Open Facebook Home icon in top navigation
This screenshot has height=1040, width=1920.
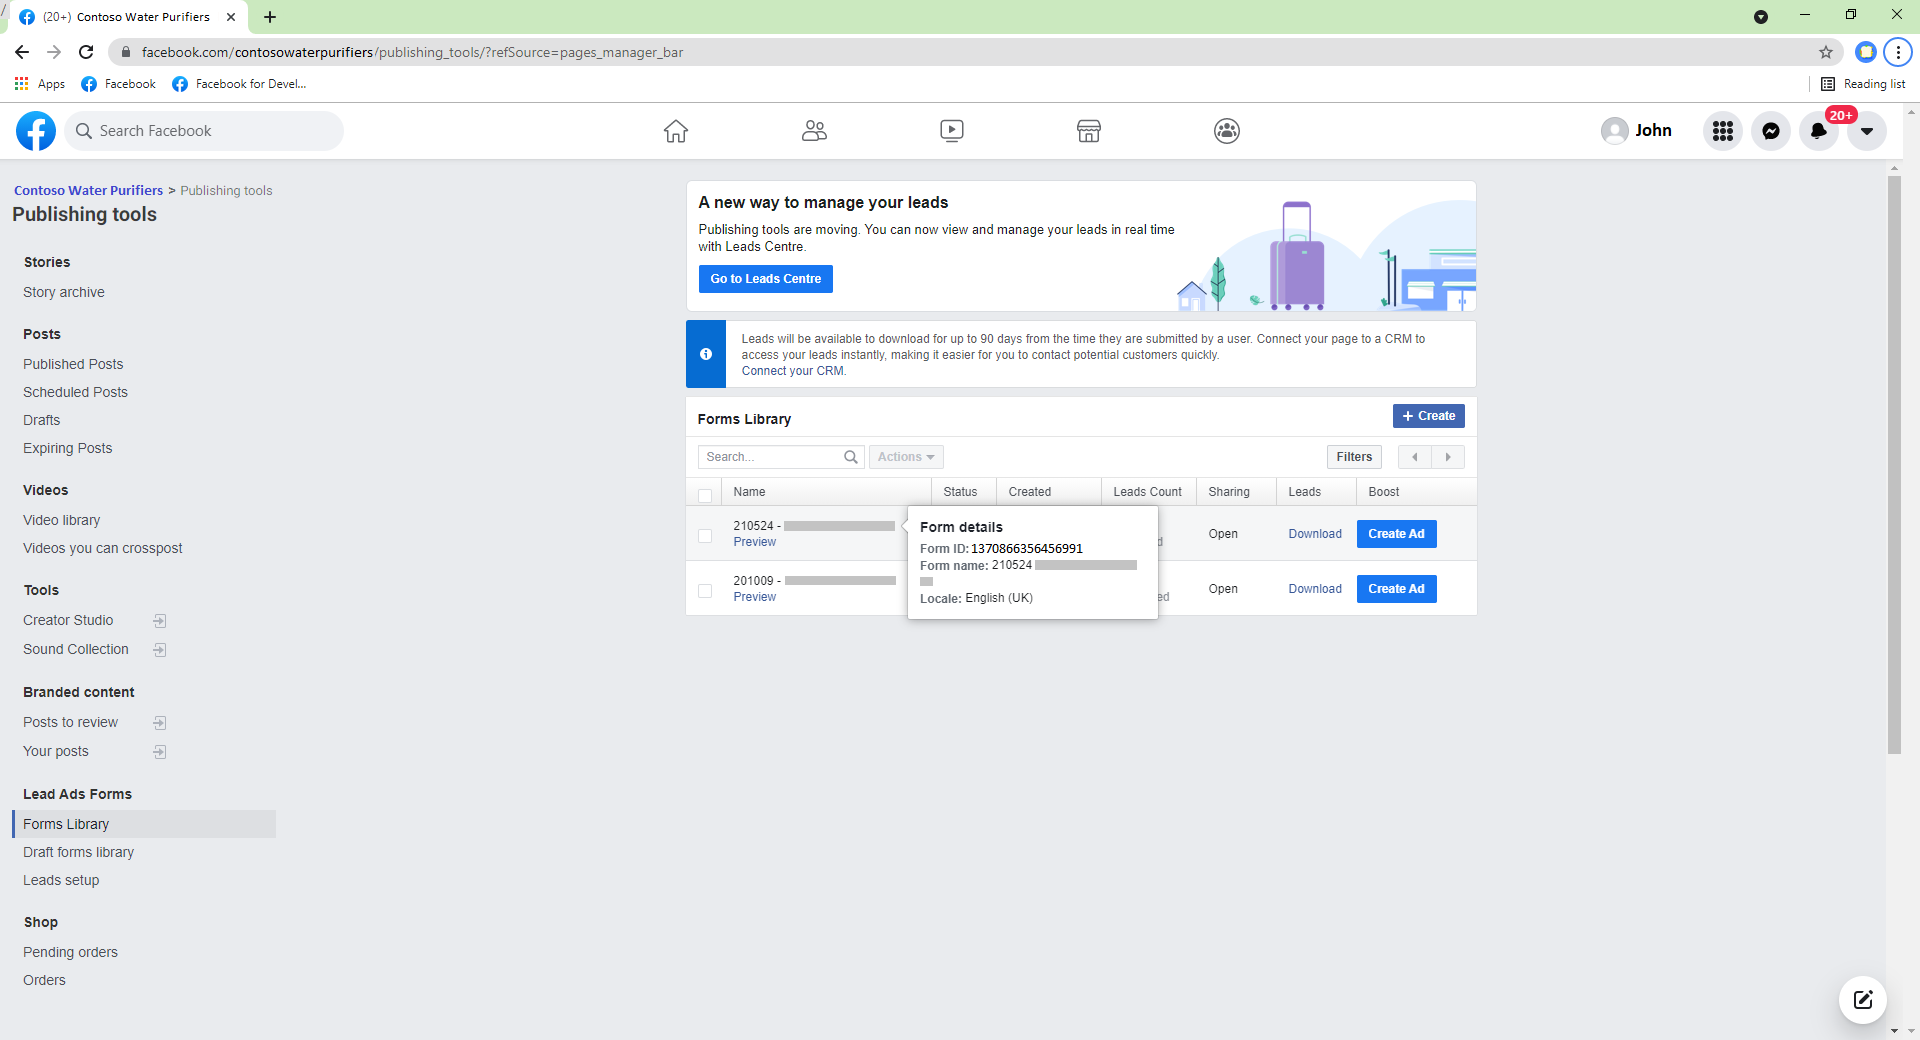point(676,131)
